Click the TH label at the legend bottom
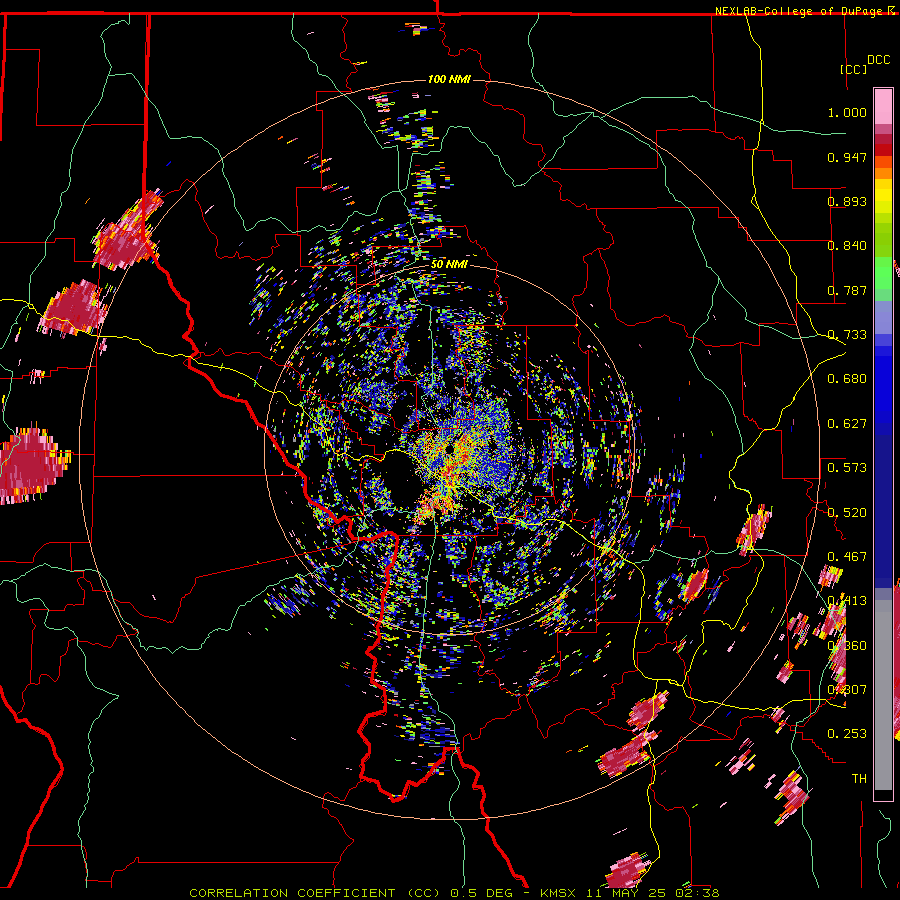Viewport: 900px width, 900px height. (x=859, y=779)
